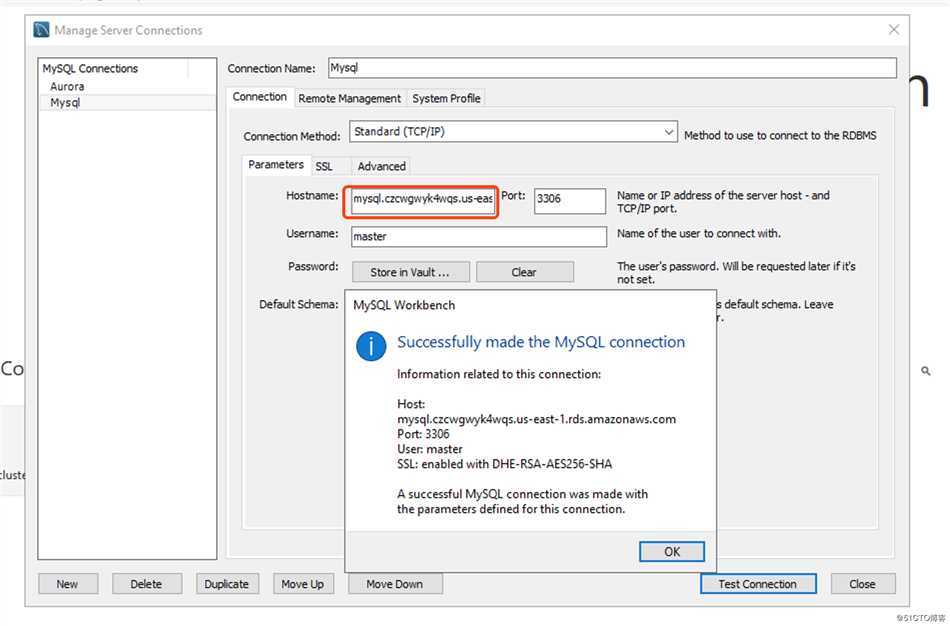
Task: Click the 'Successfully made the MySQL connection' heading
Action: [541, 342]
